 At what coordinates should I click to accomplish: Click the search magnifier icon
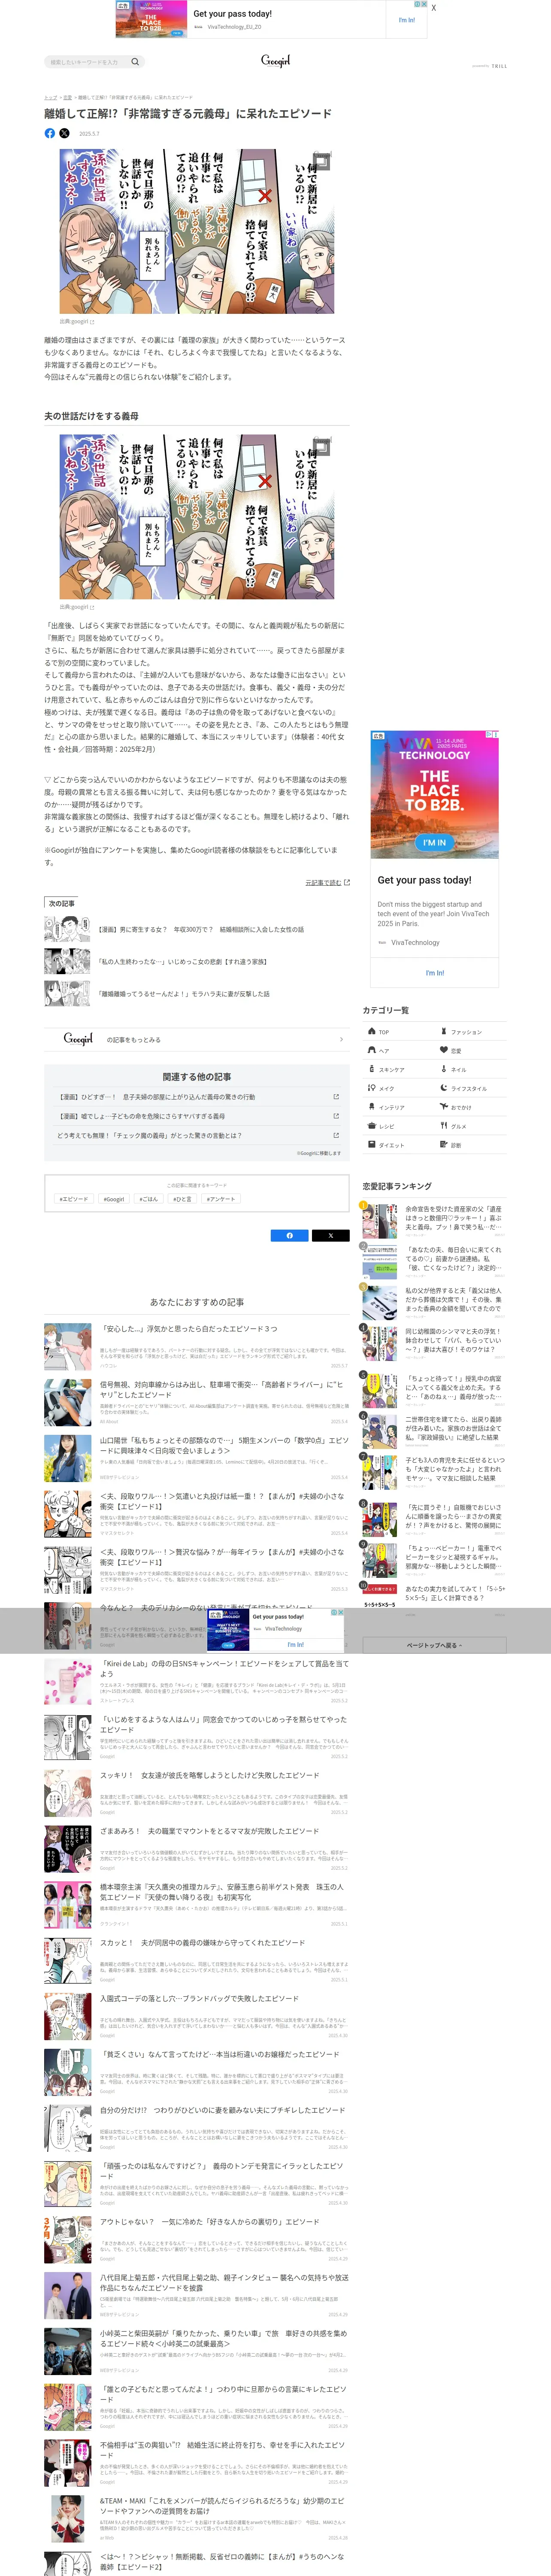pos(135,62)
